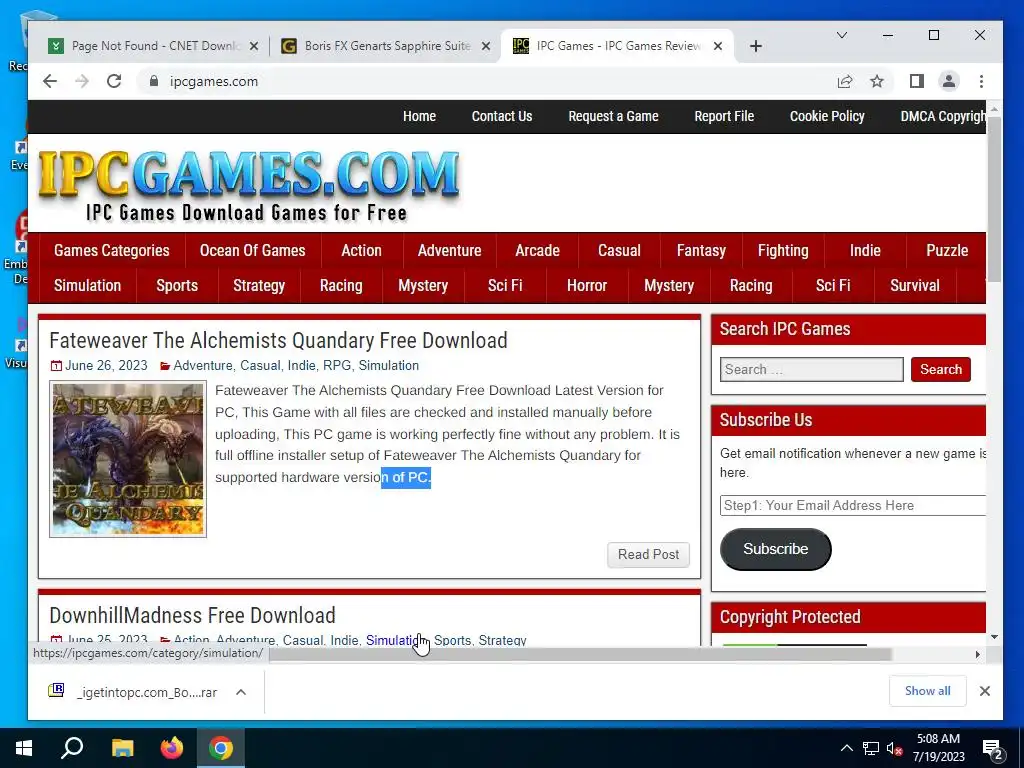1024x768 pixels.
Task: Open the Windows Start menu
Action: pyautogui.click(x=24, y=748)
